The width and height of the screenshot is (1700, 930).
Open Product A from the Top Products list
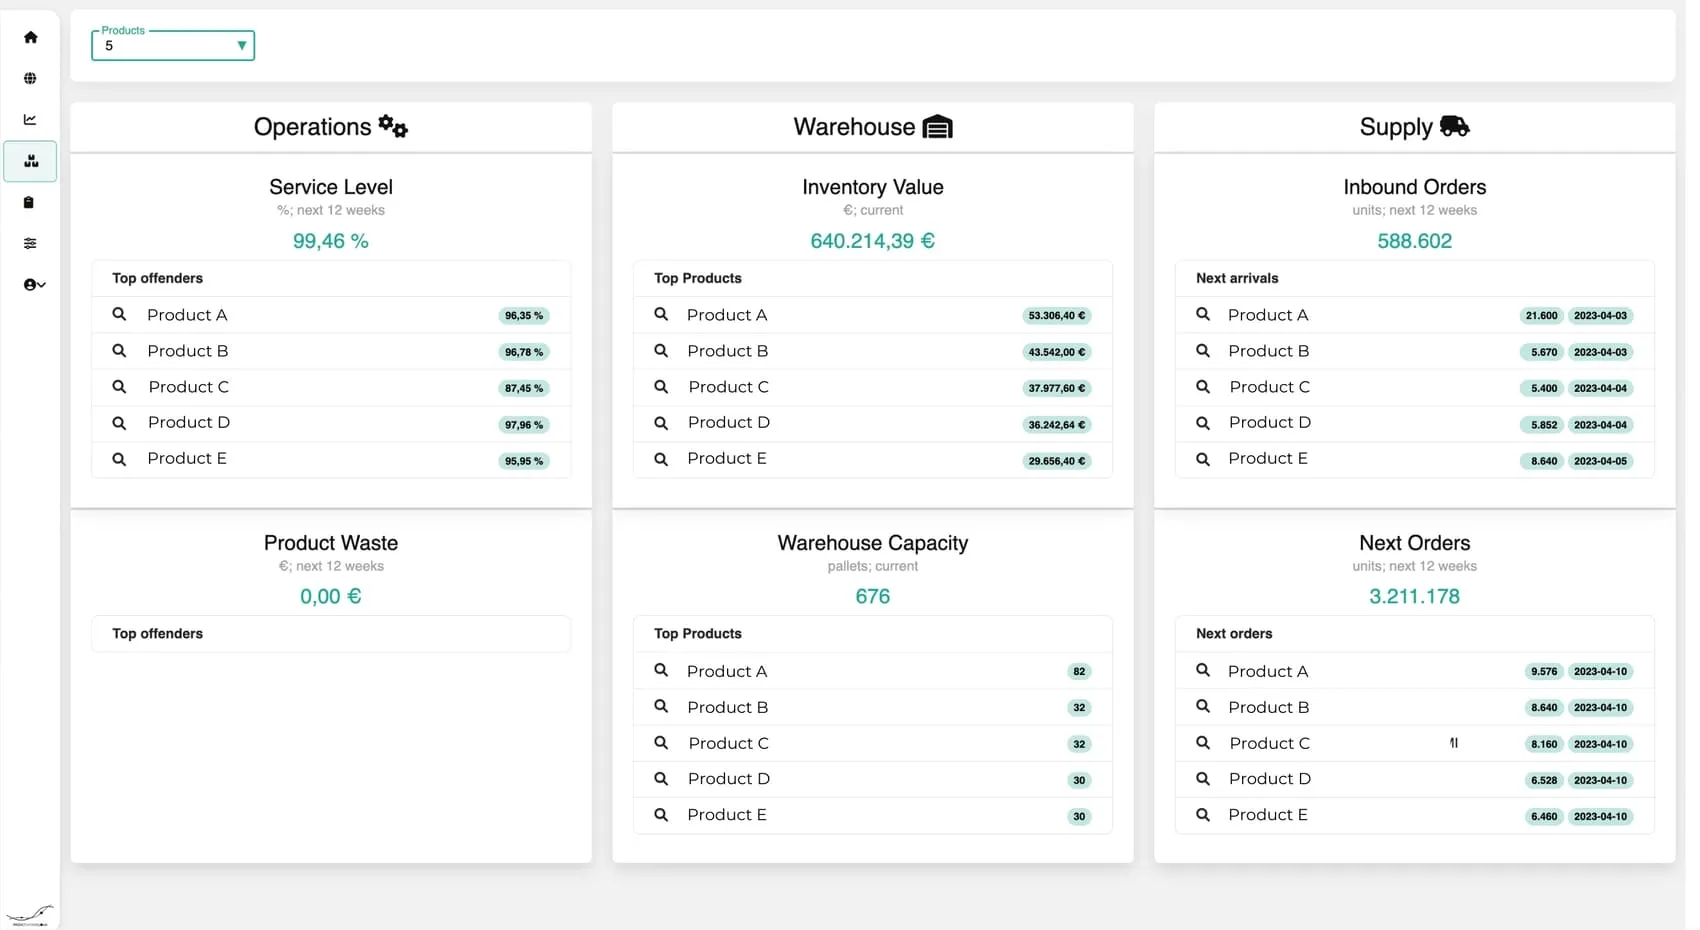[726, 314]
